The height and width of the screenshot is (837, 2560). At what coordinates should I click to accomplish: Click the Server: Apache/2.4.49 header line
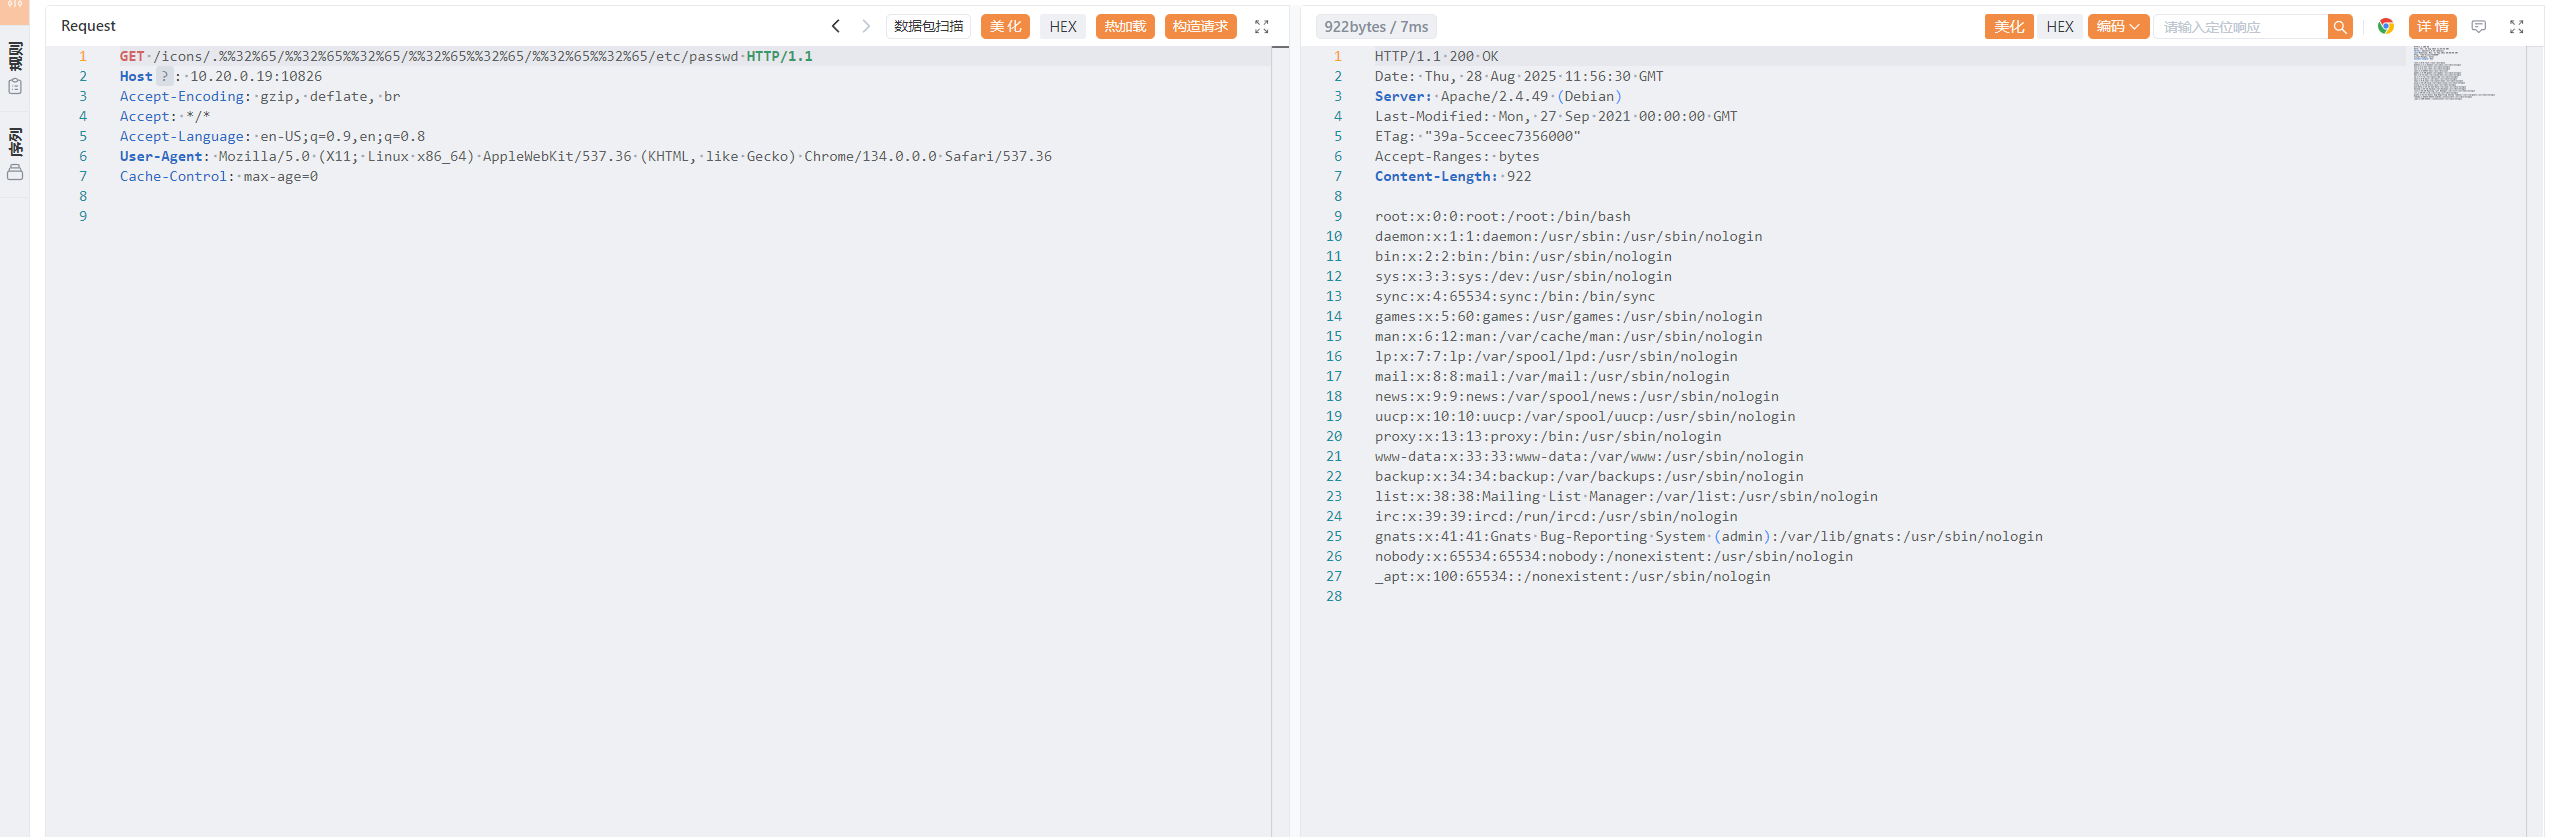1498,96
